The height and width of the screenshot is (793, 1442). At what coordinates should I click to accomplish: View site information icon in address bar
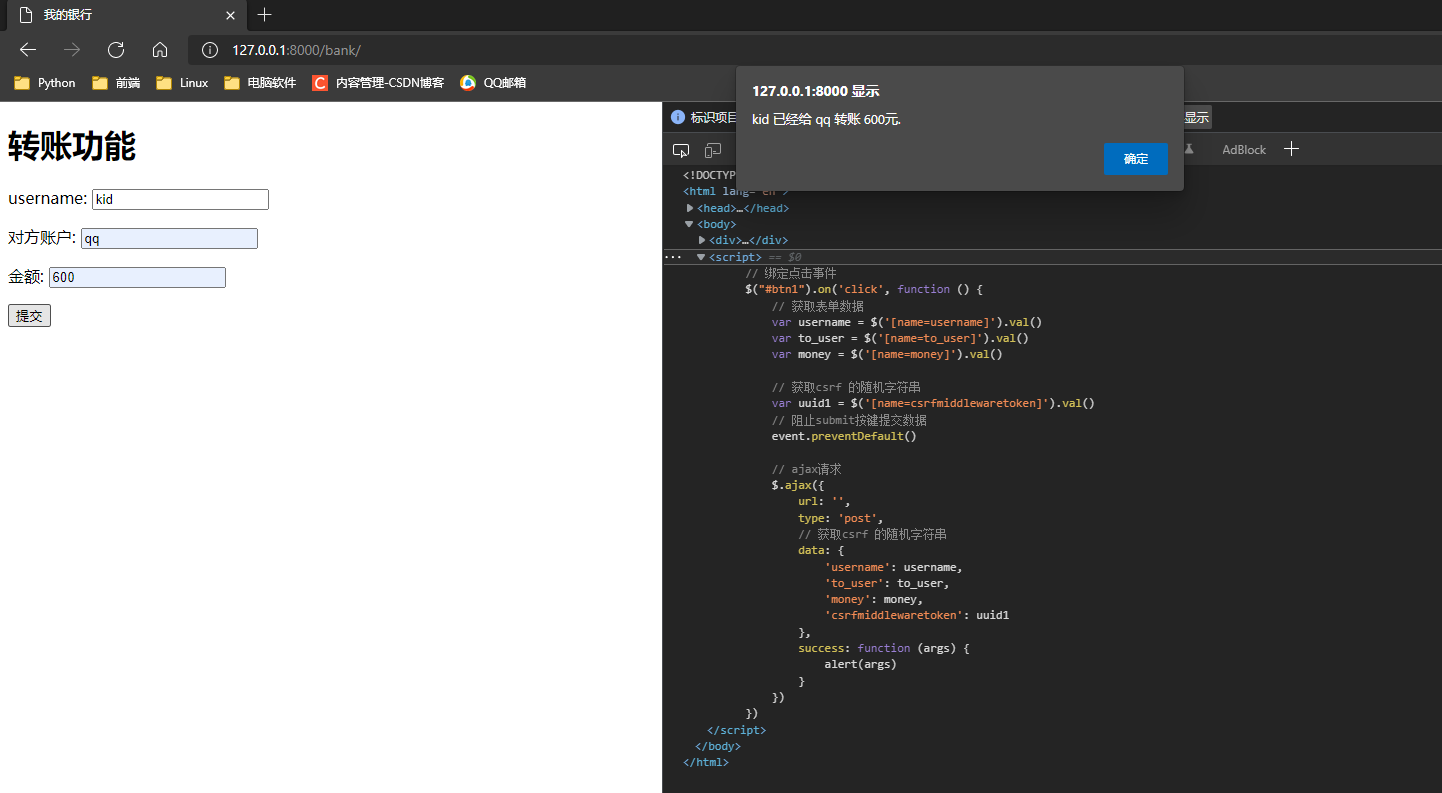210,50
